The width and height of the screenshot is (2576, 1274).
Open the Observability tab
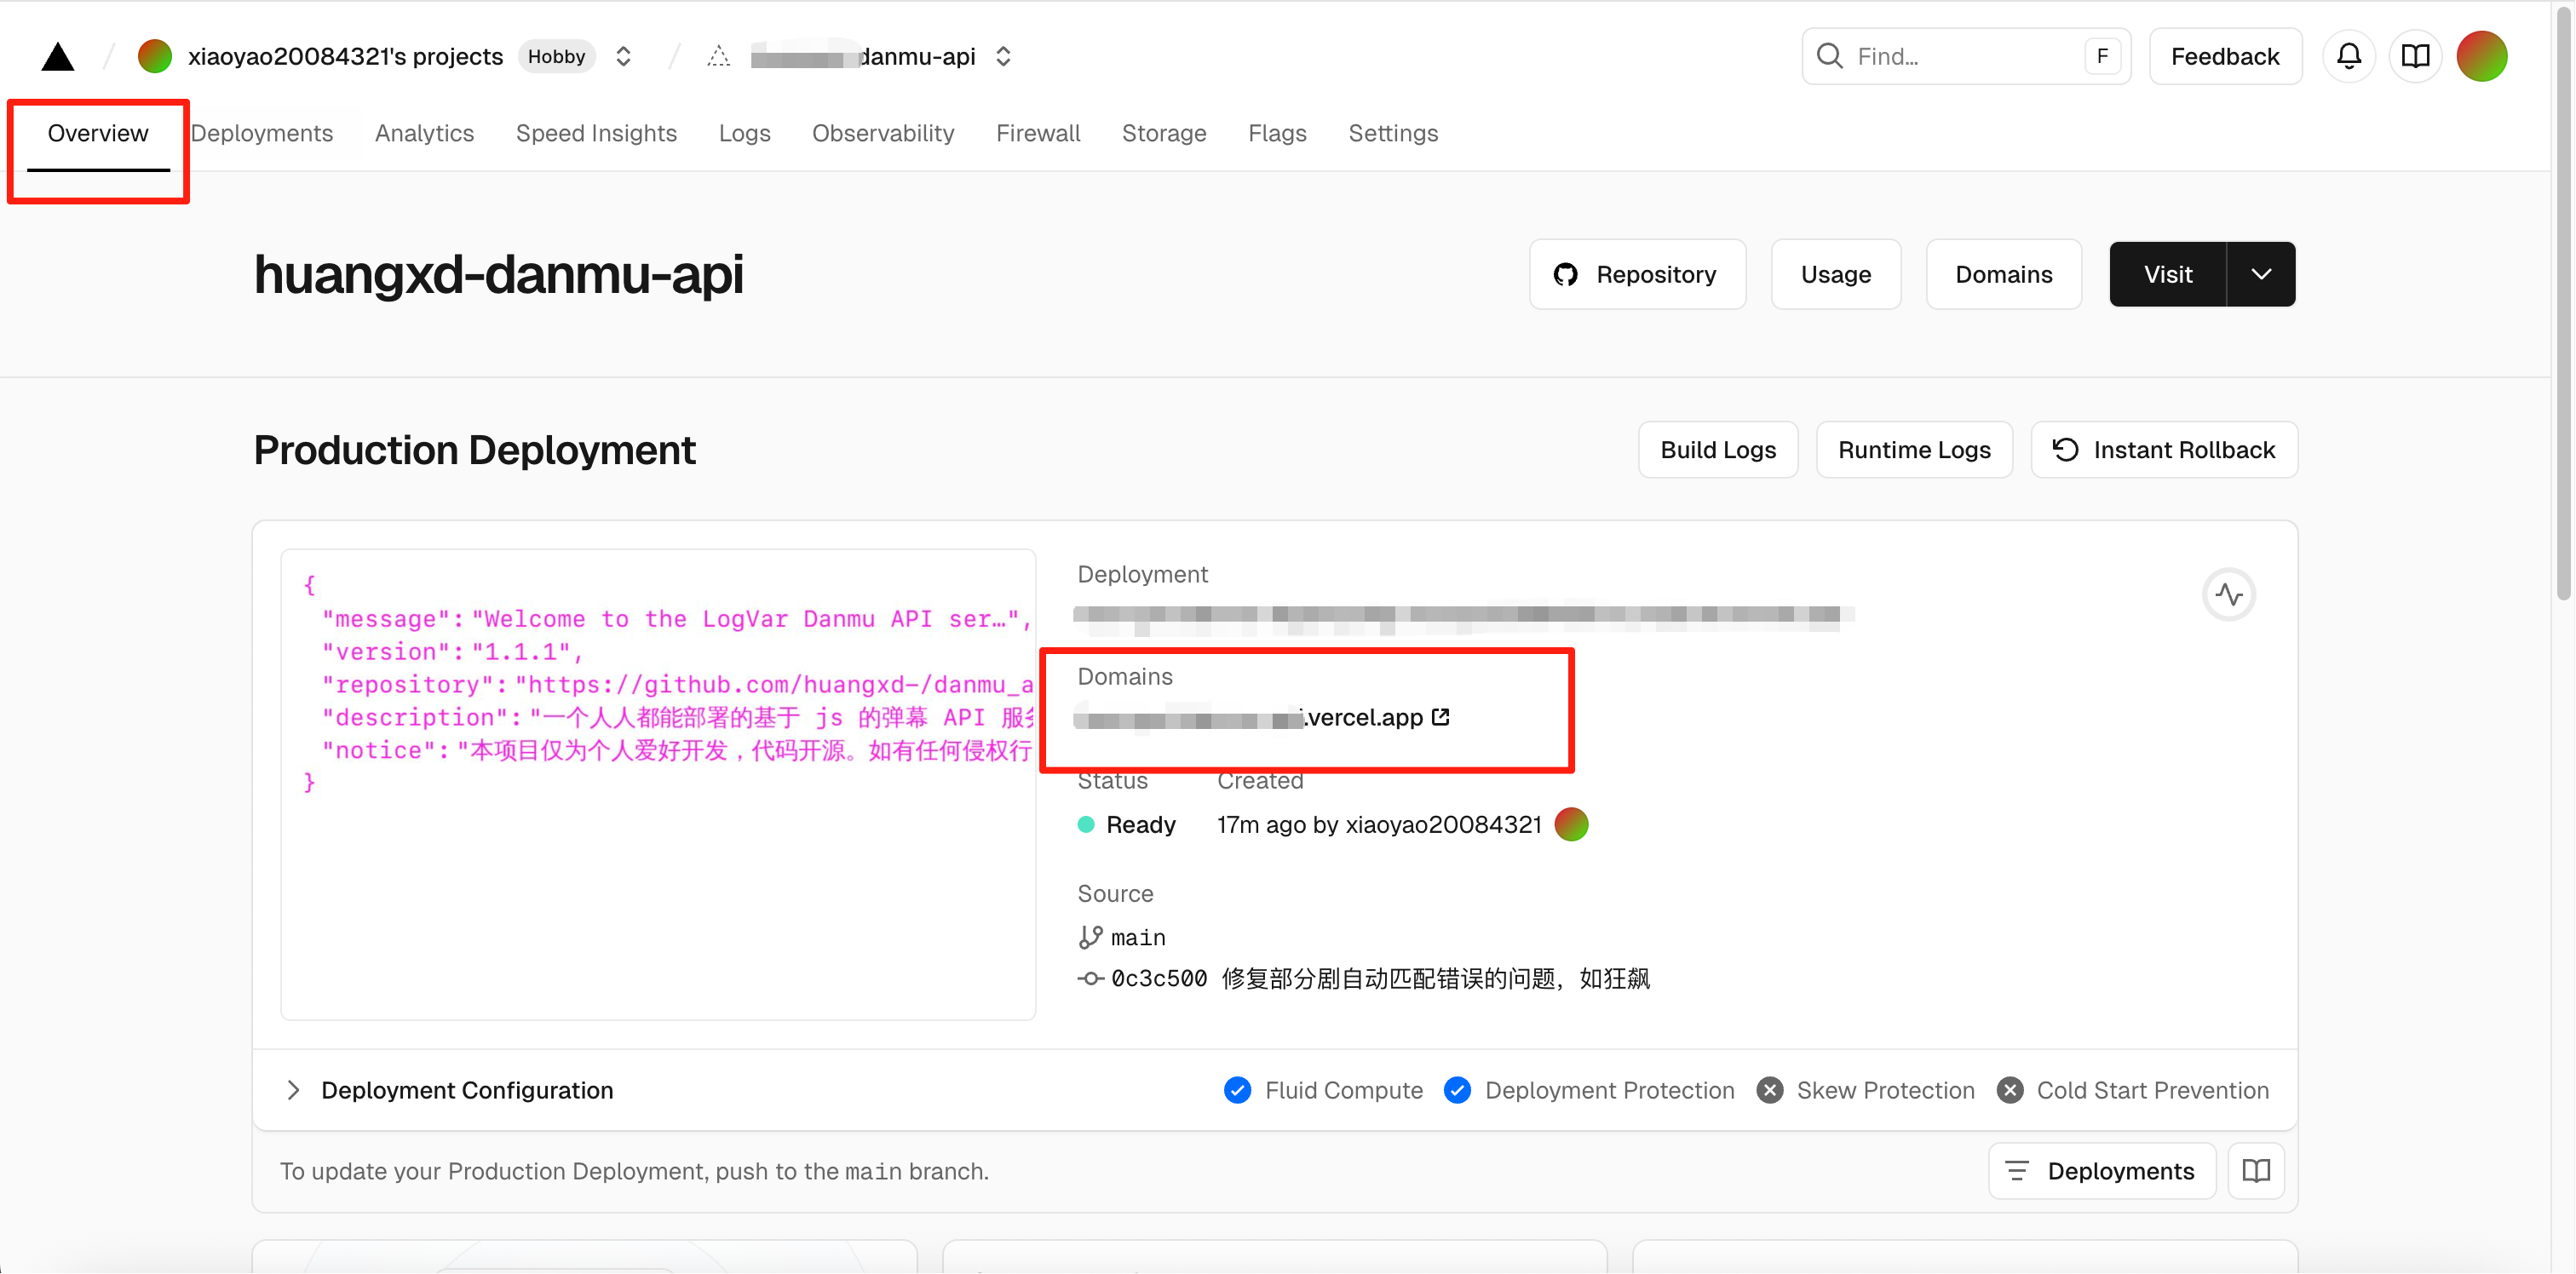883,133
